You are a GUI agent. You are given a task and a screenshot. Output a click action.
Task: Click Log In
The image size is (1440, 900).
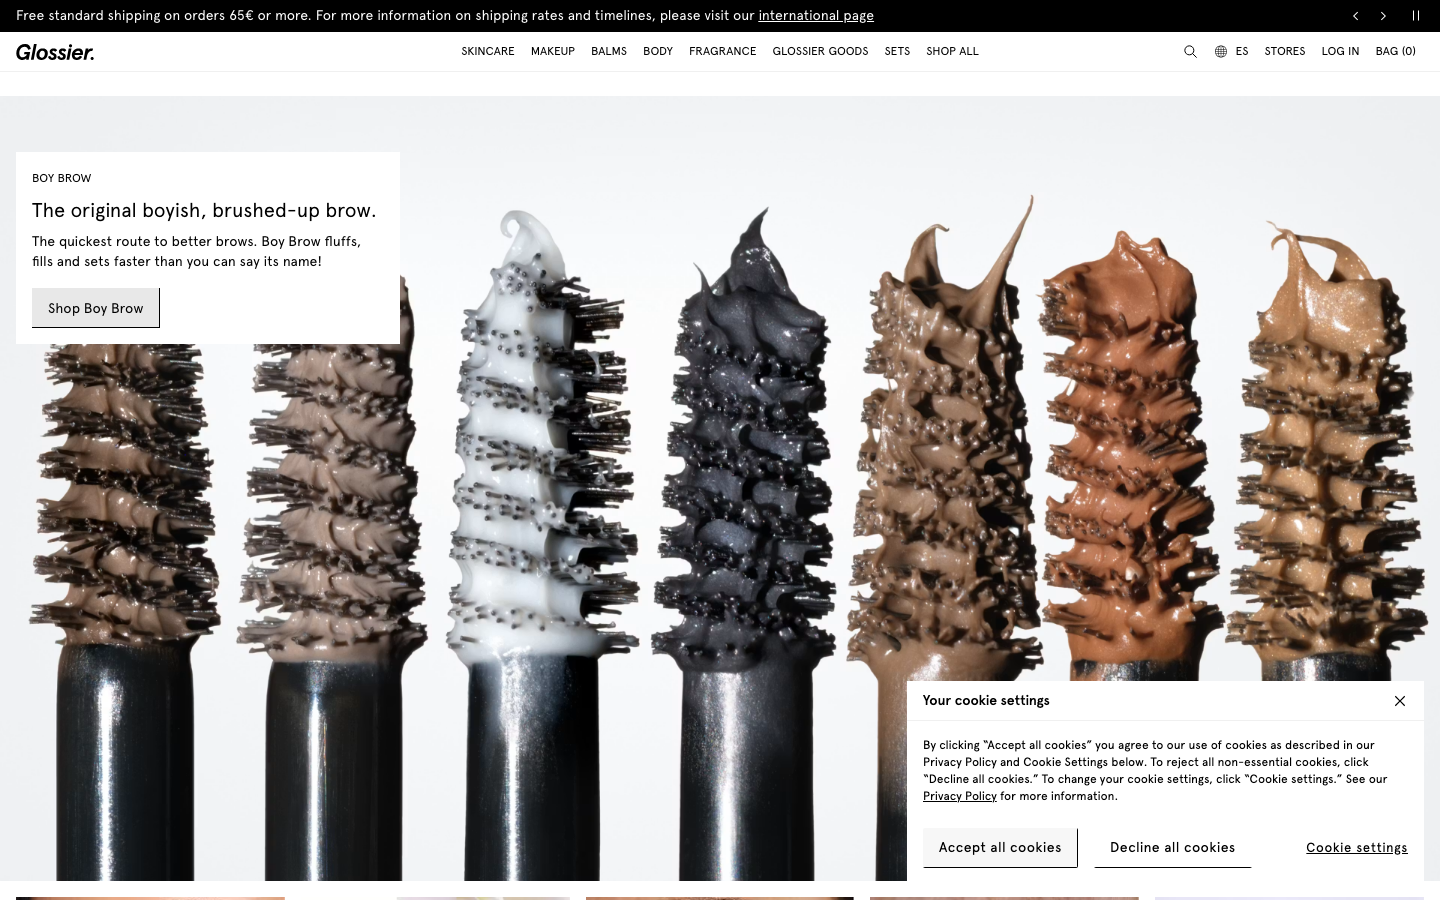(1340, 51)
